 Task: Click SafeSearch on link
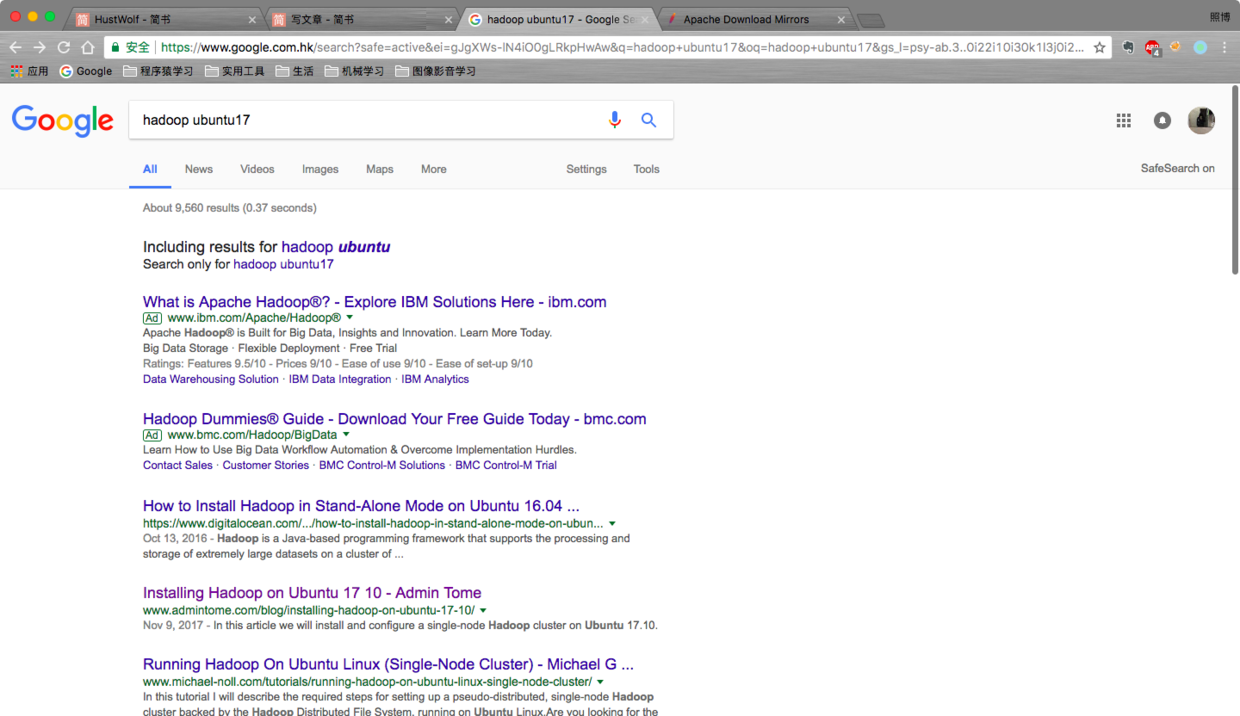(1178, 168)
